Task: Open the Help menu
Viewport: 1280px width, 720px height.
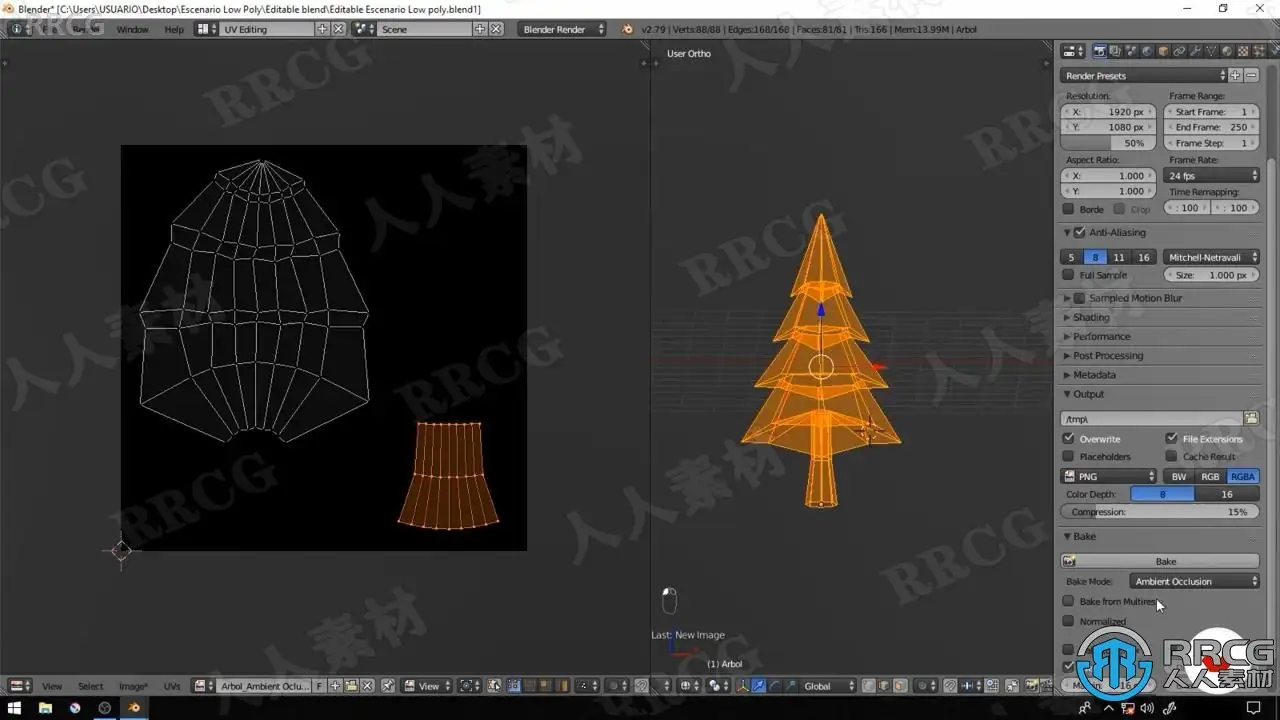Action: point(174,30)
